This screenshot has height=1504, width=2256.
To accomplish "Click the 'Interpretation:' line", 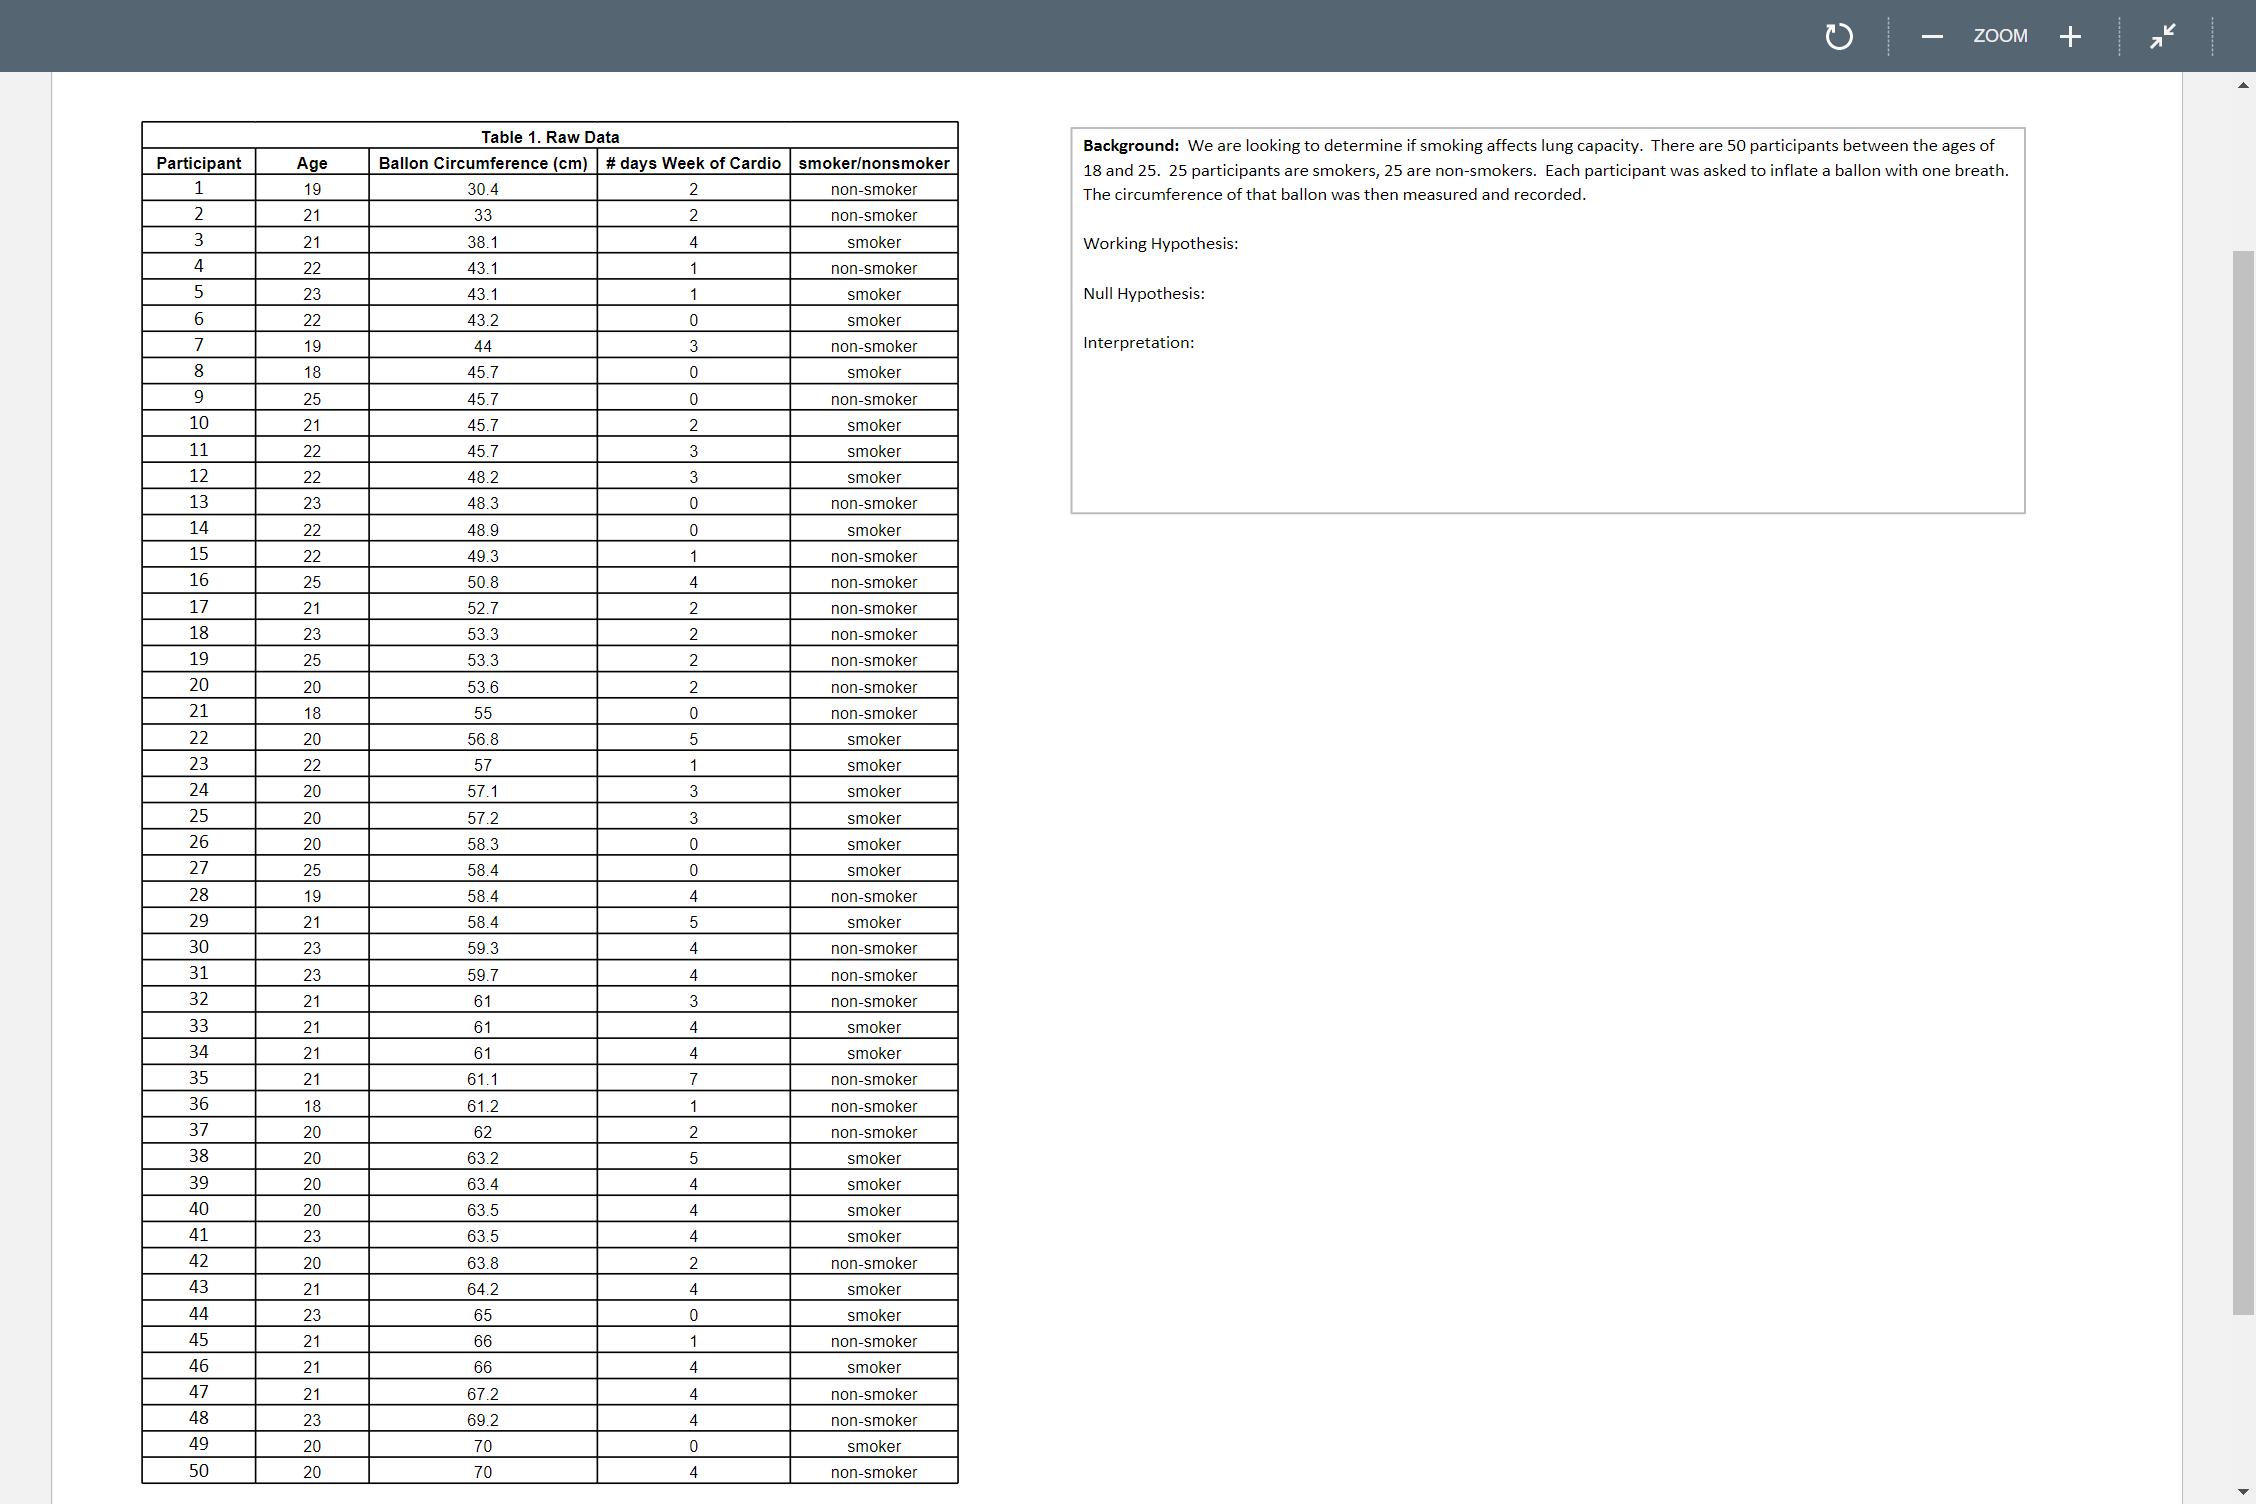I will coord(1138,343).
